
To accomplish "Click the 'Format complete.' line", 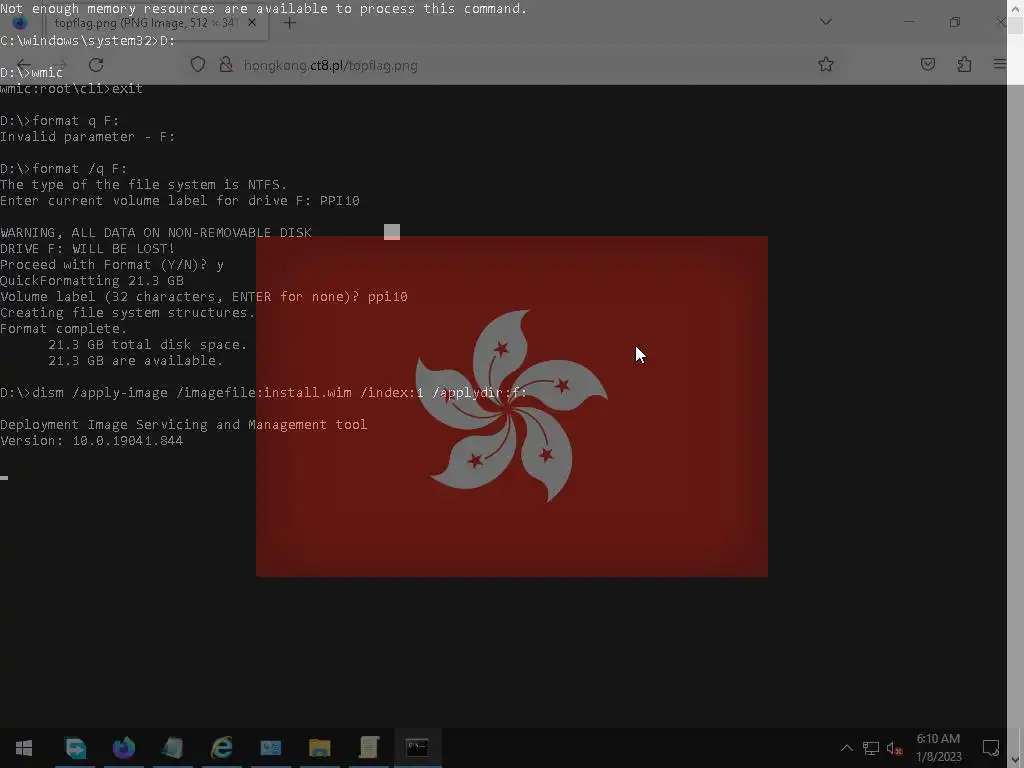I will [63, 328].
